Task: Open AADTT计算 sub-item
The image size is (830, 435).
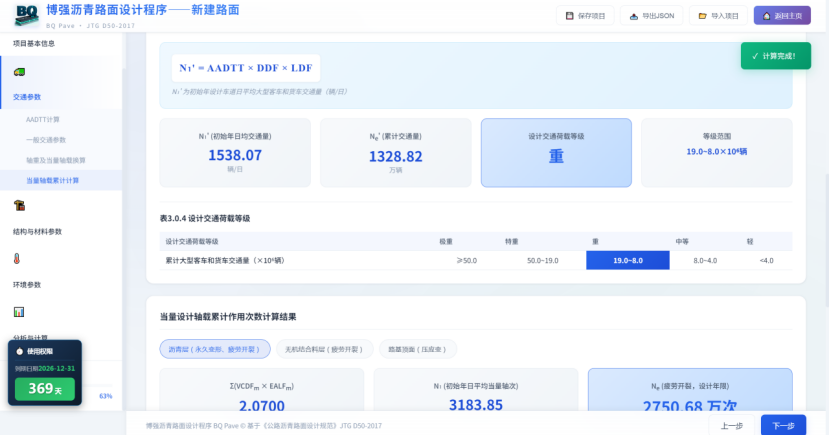Action: point(42,120)
